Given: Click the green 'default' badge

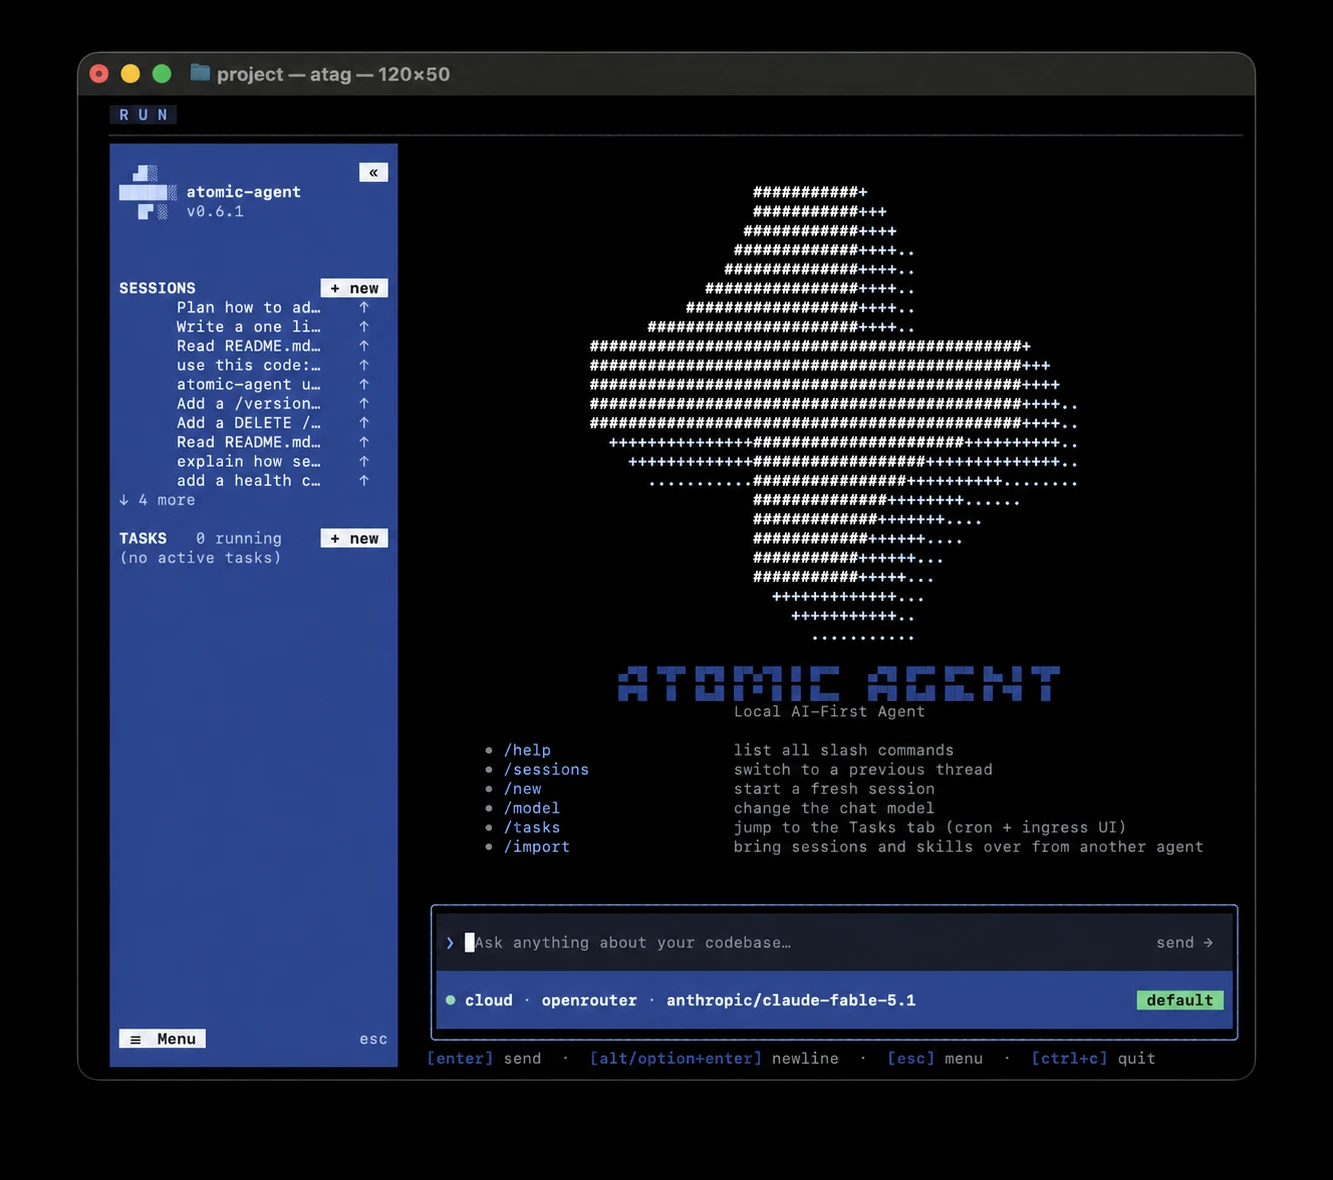Looking at the screenshot, I should click(1179, 1000).
